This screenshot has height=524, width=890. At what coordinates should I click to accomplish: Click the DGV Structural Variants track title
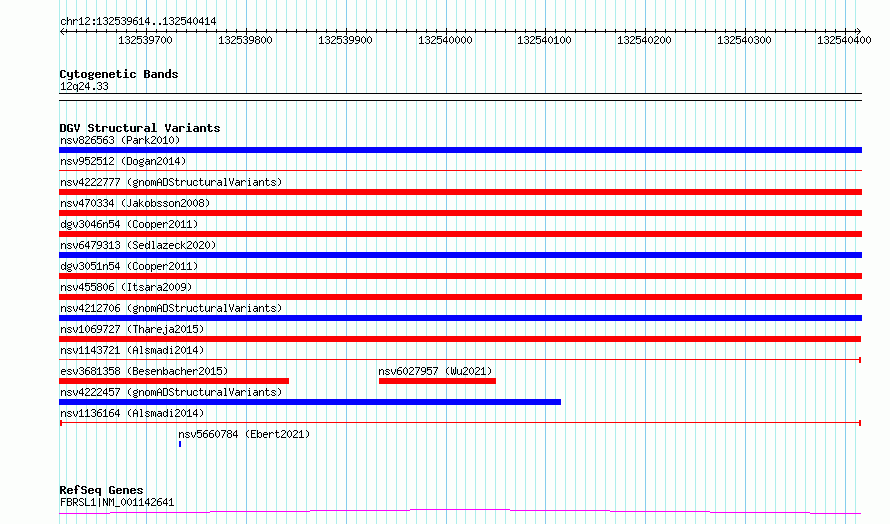coord(140,128)
